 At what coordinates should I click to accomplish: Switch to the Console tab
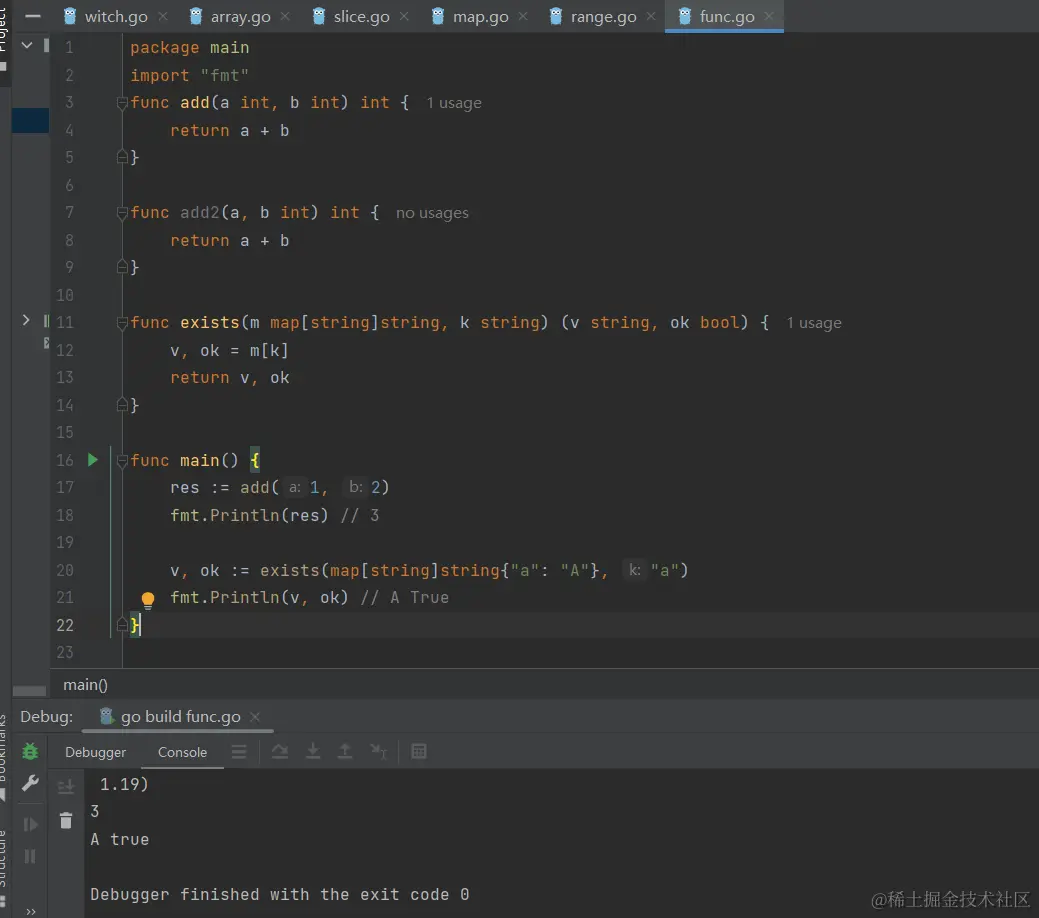[x=182, y=752]
